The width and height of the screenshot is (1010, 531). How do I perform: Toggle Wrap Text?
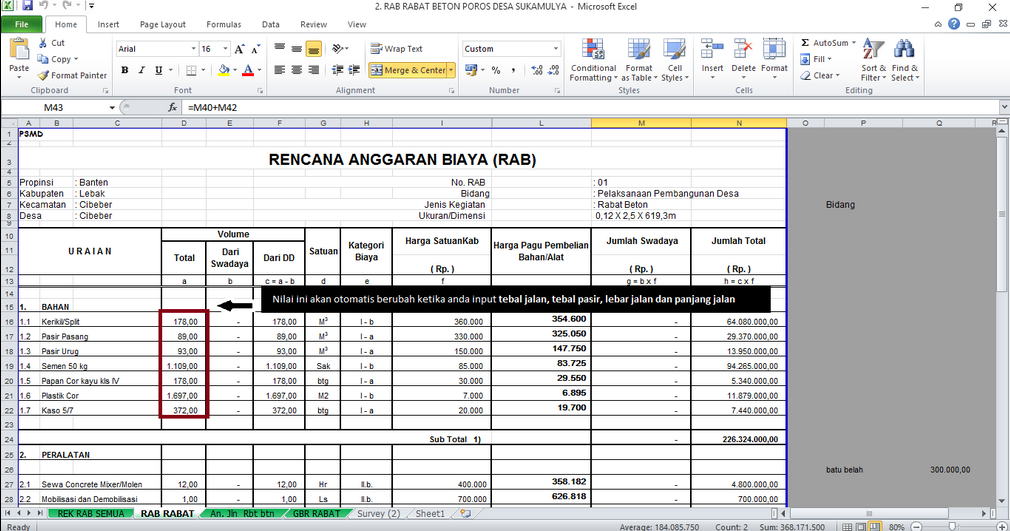396,49
